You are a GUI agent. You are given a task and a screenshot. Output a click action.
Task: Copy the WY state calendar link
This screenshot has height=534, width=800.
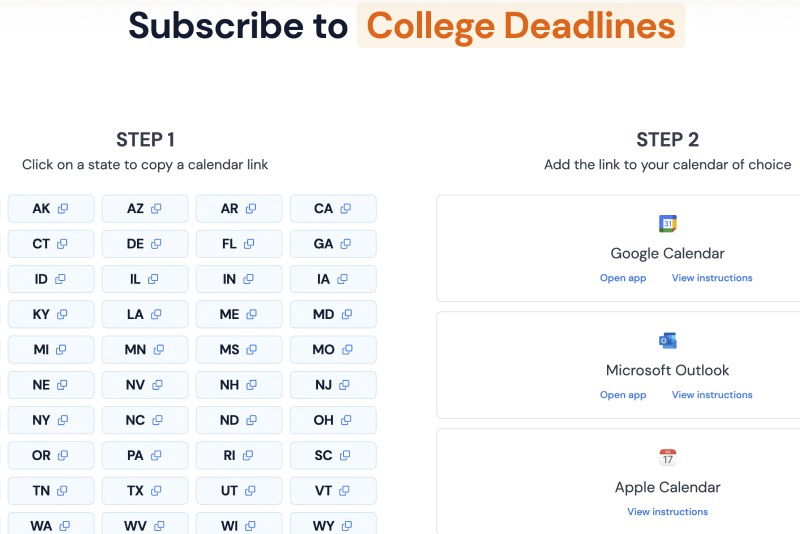tap(333, 525)
